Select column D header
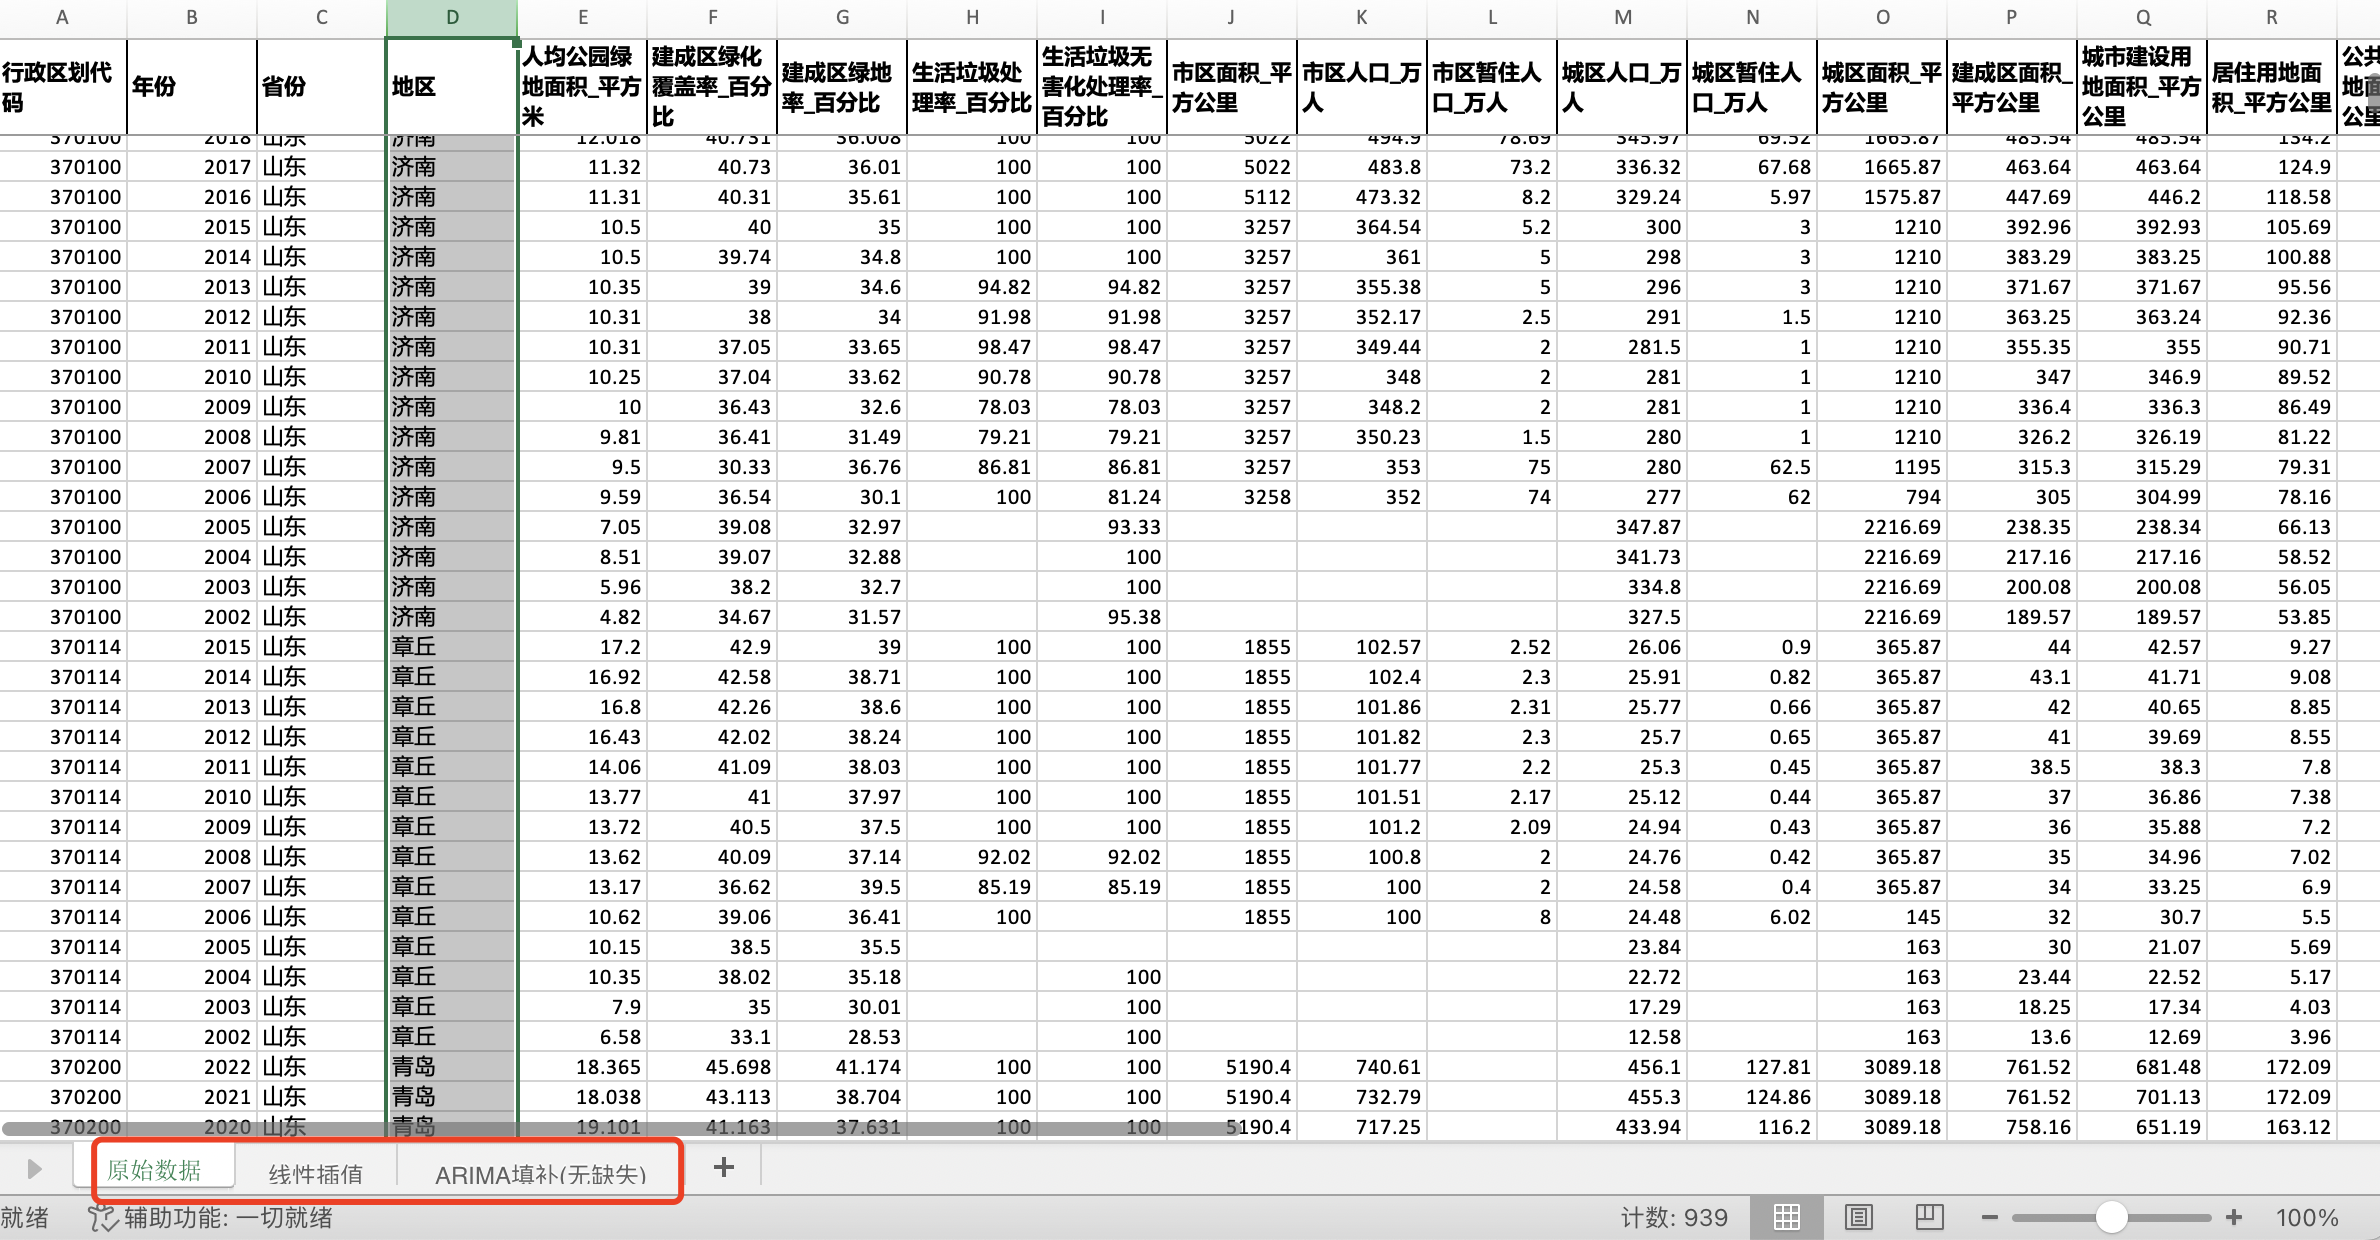Viewport: 2380px width, 1240px height. pos(452,17)
